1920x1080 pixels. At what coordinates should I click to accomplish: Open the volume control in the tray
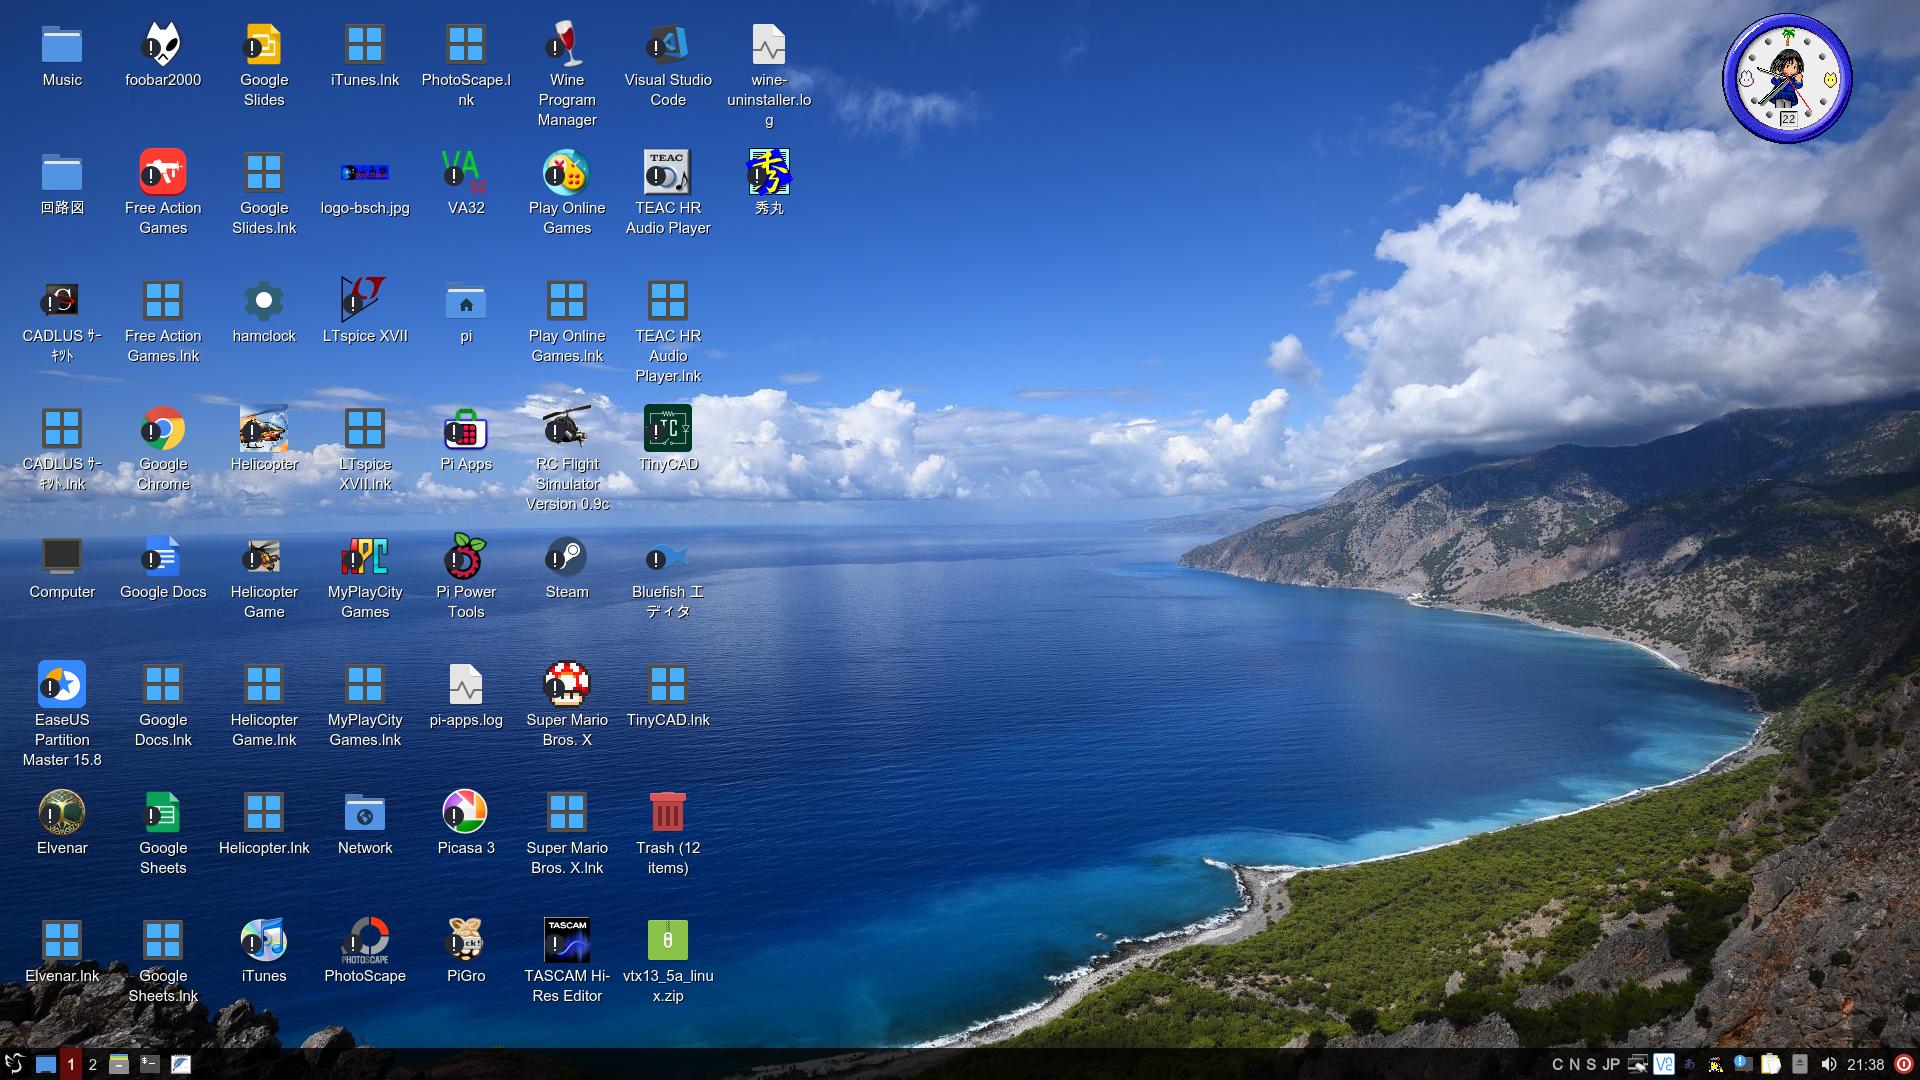point(1829,1064)
